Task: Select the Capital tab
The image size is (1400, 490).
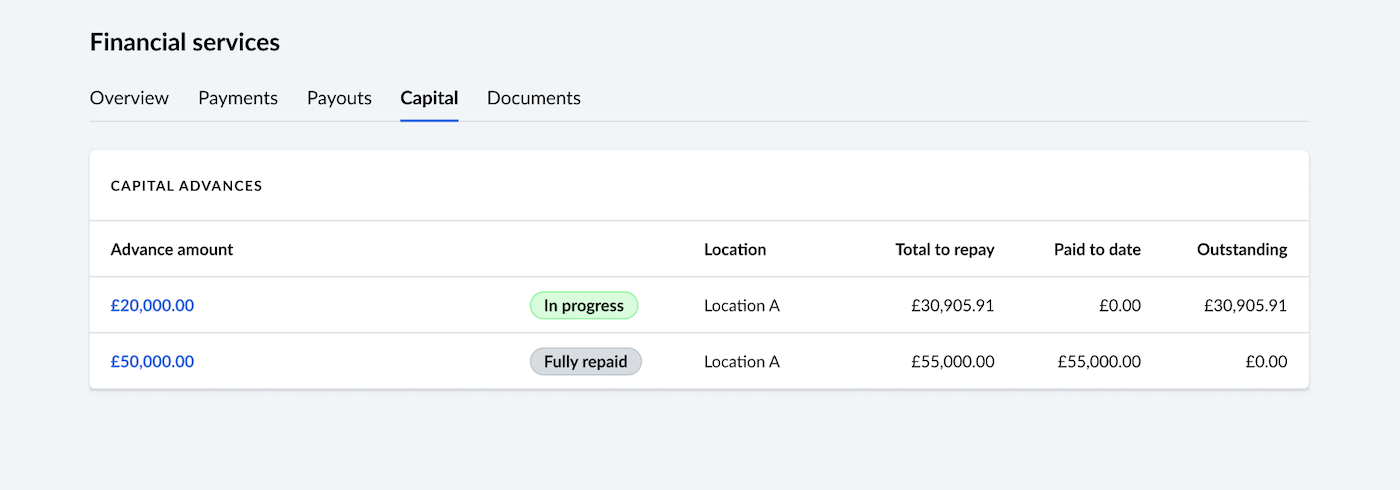Action: (x=429, y=98)
